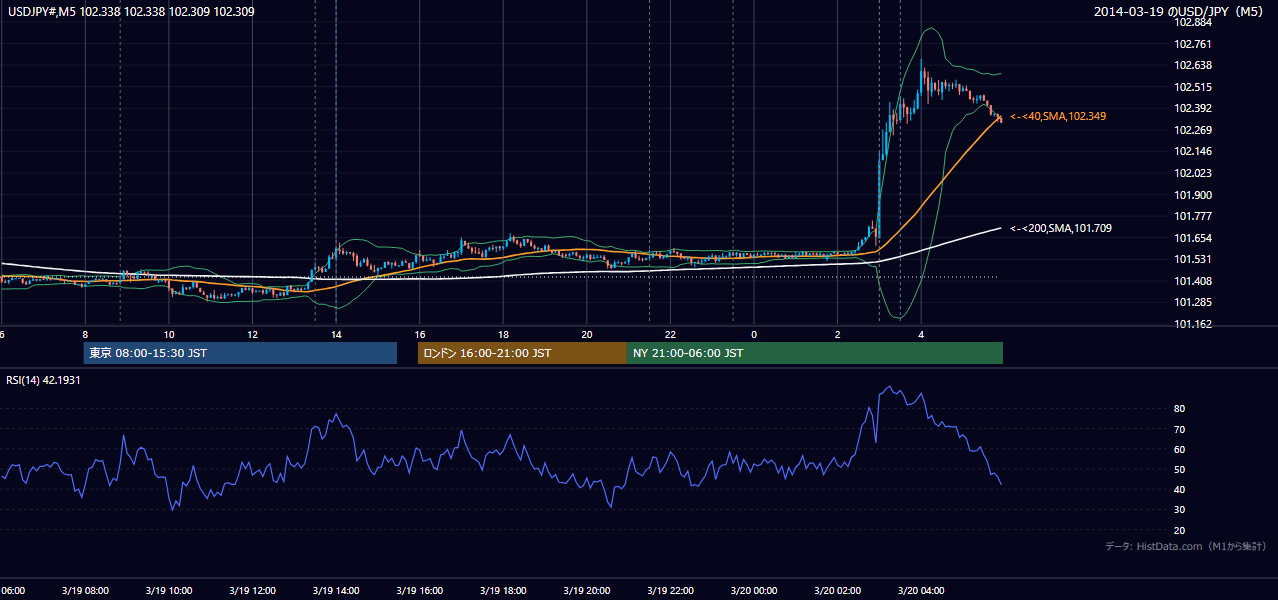Screen dimensions: 1278x600
Task: Click price axis value 102.146
Action: (x=1192, y=151)
